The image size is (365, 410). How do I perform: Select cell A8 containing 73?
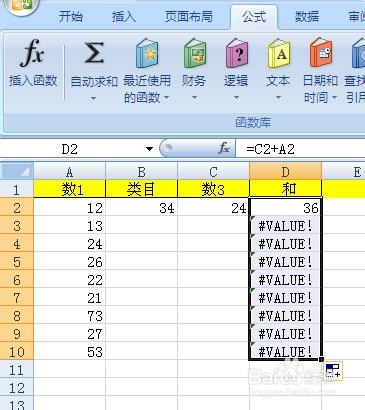(69, 315)
